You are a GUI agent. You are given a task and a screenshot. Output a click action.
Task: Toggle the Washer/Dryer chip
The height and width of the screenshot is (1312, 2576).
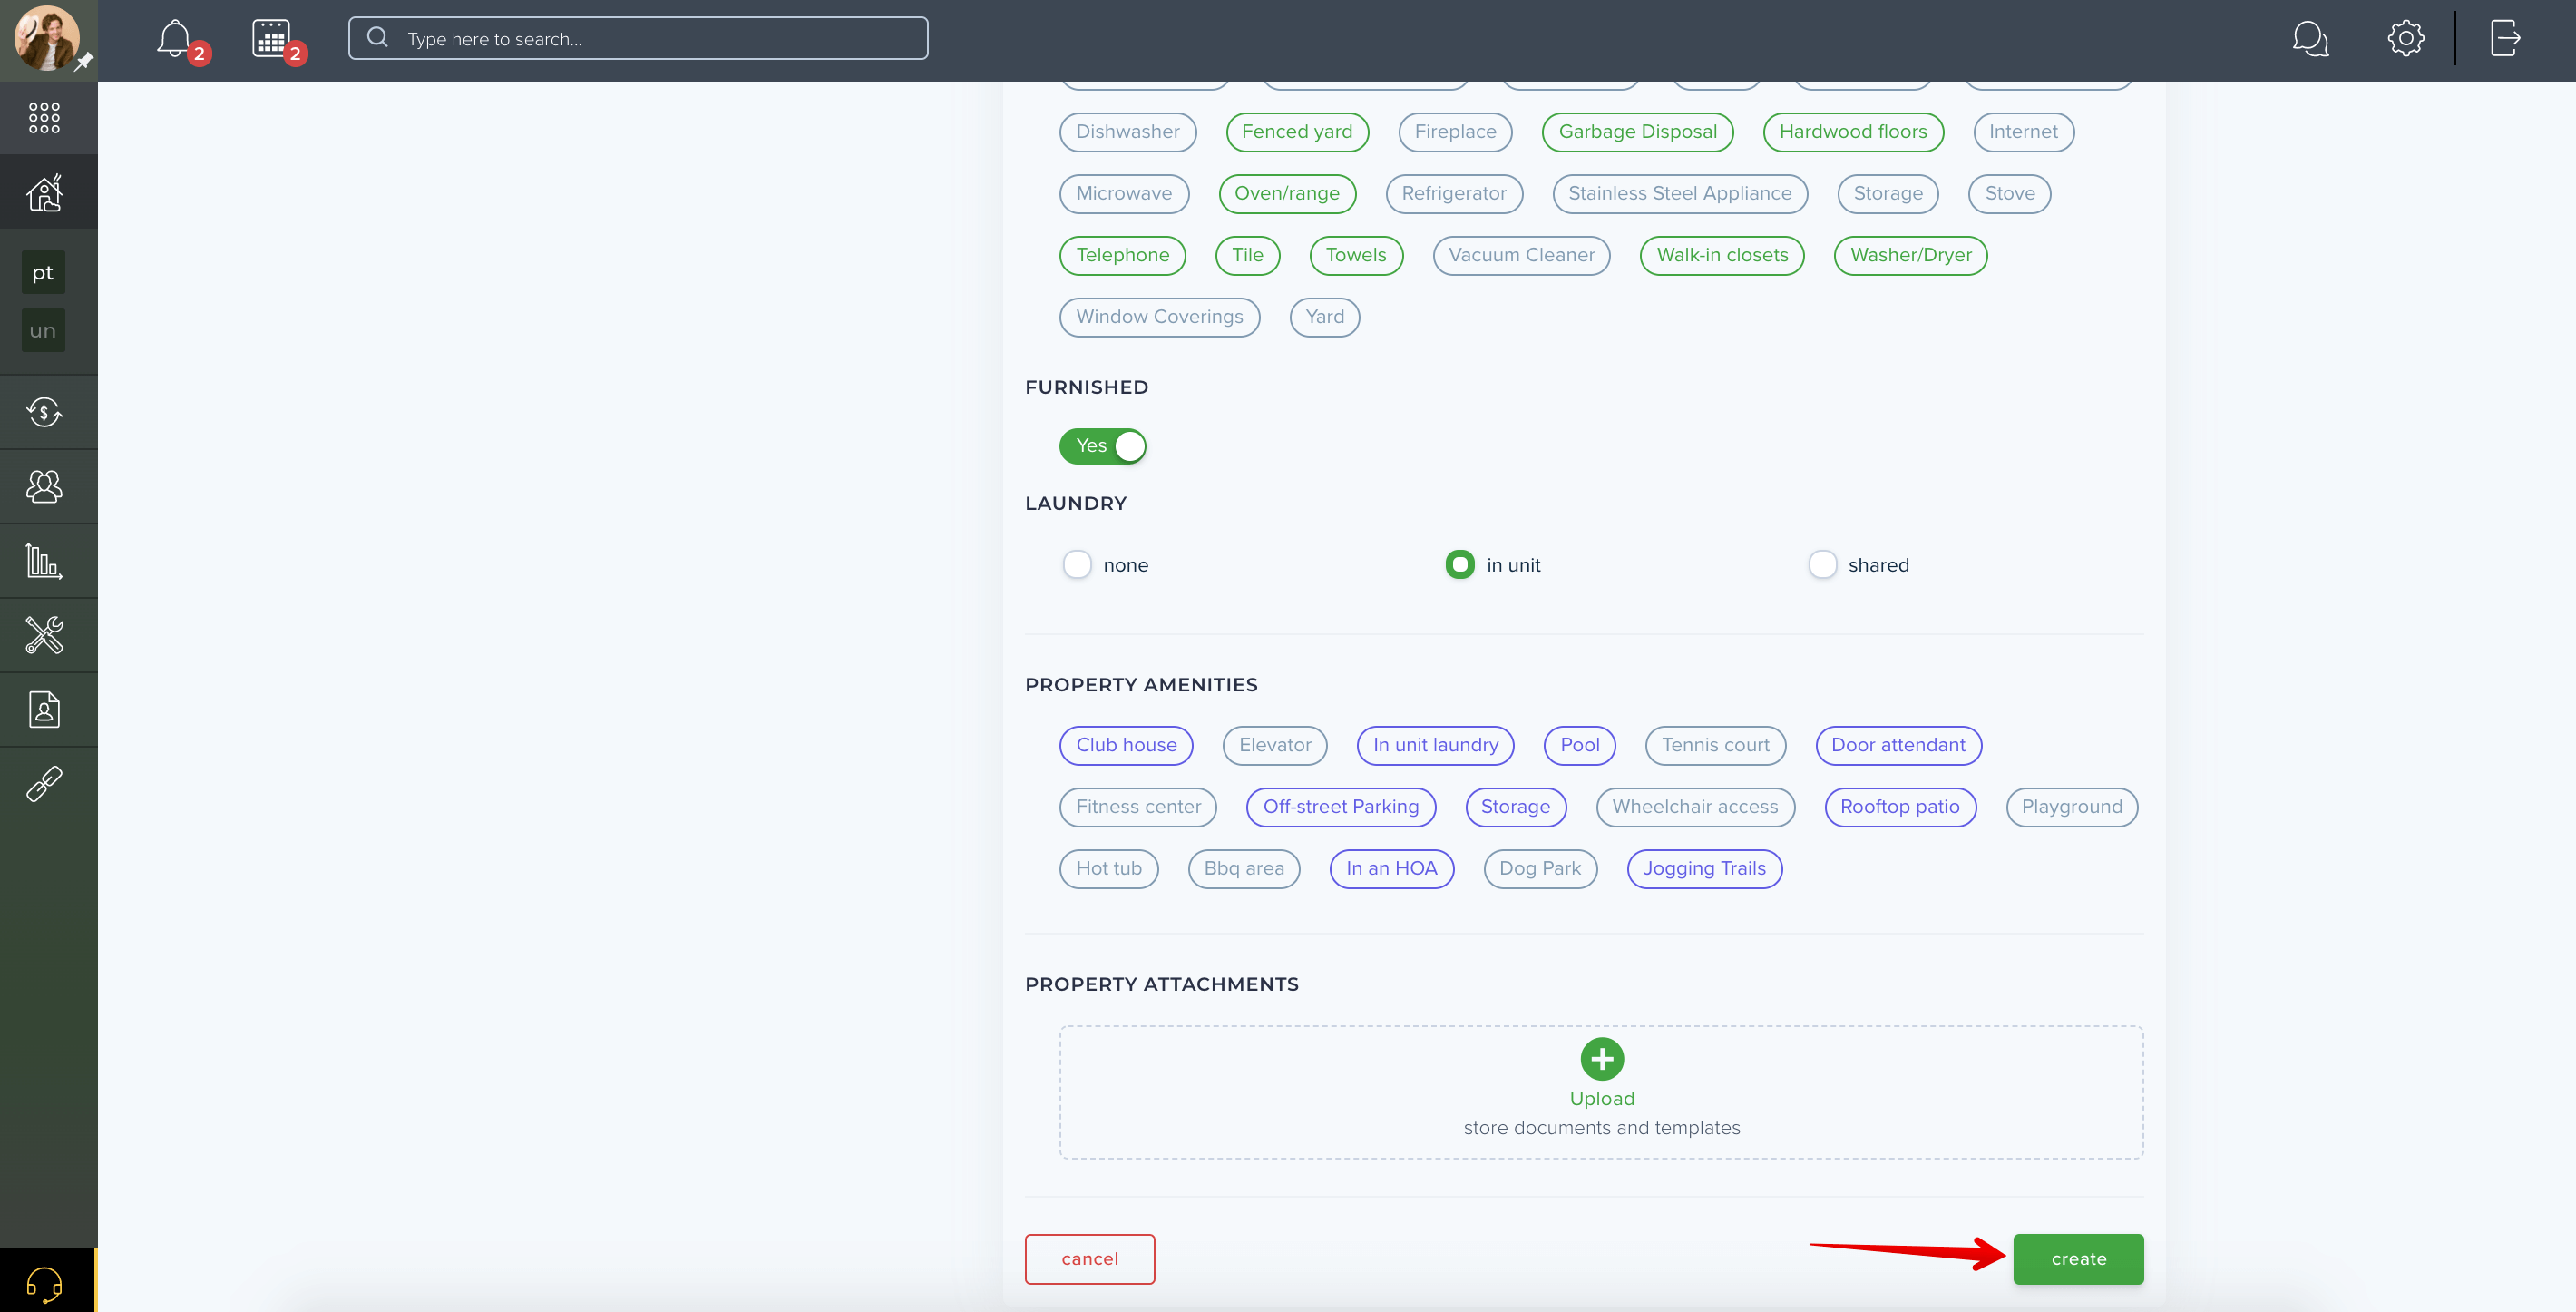point(1910,255)
